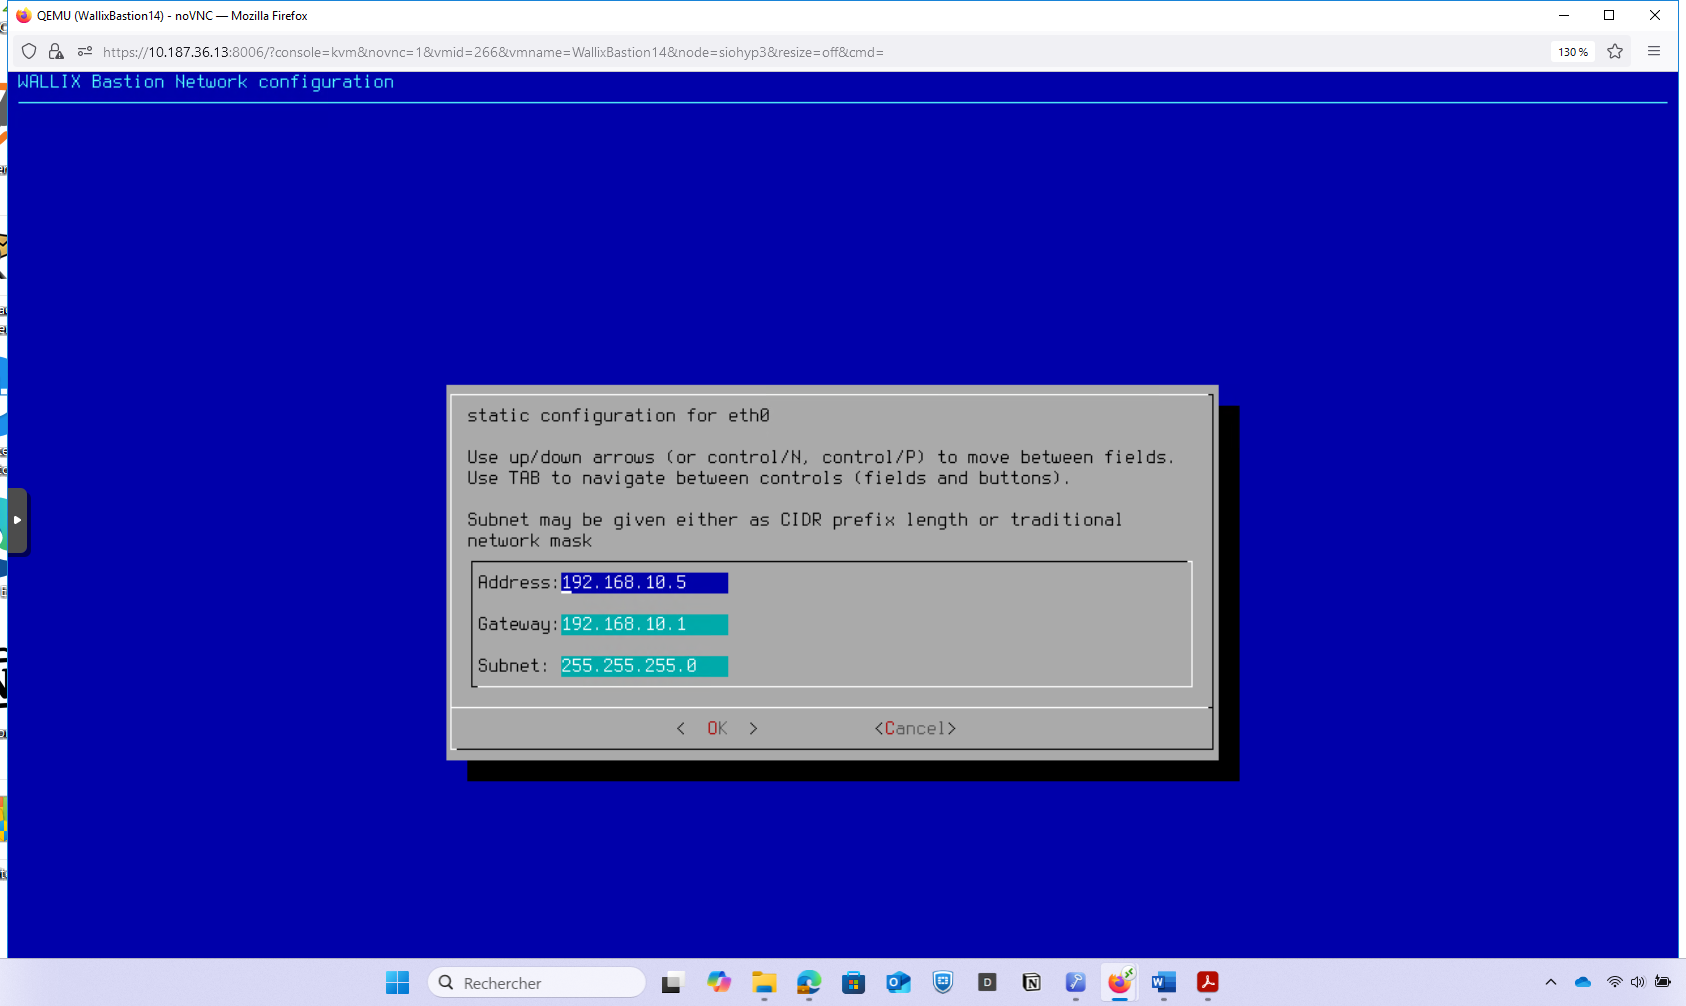Open File Explorer from the taskbar
The image size is (1686, 1006).
click(764, 983)
